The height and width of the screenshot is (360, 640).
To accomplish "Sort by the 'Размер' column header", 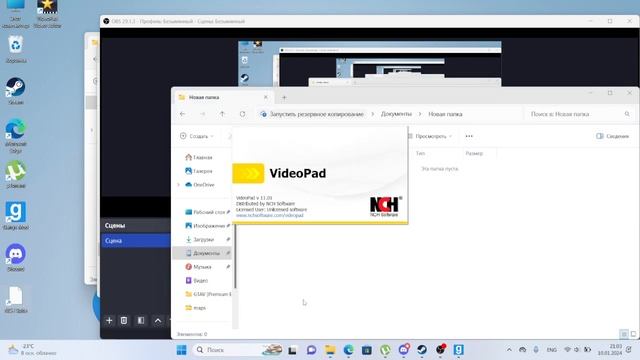I will pyautogui.click(x=474, y=153).
